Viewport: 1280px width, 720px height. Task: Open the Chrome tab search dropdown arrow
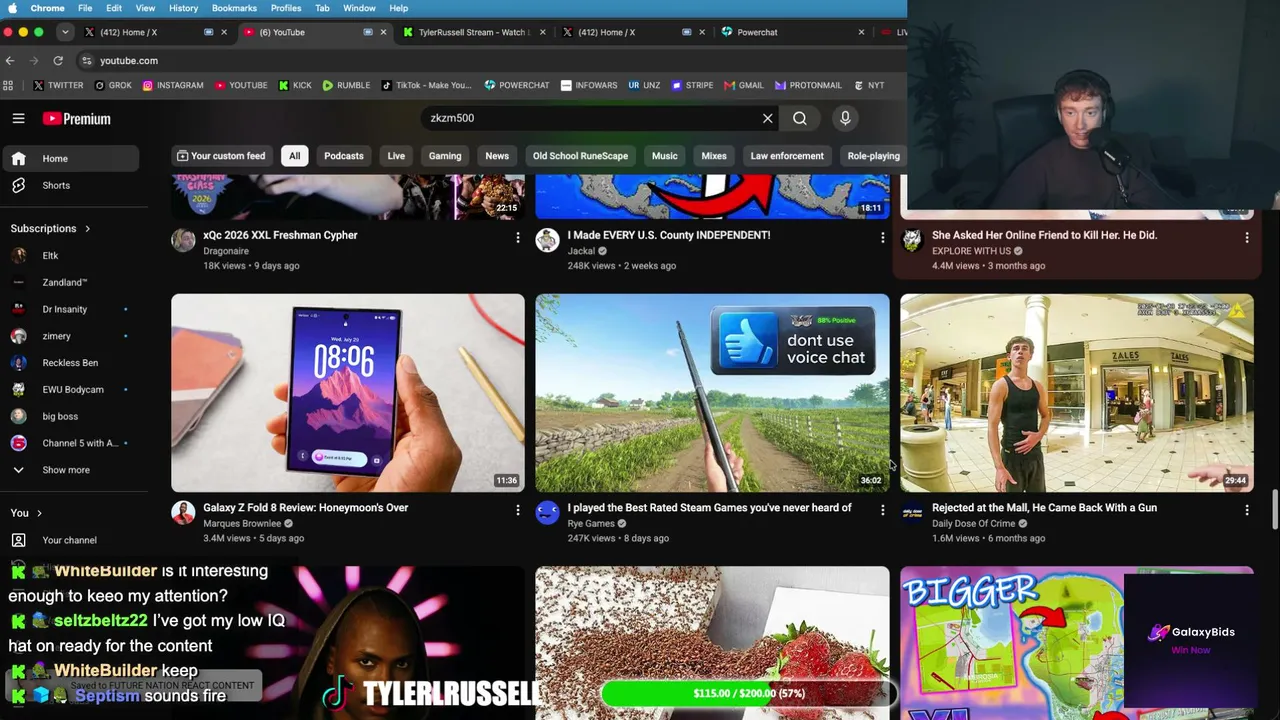[65, 32]
